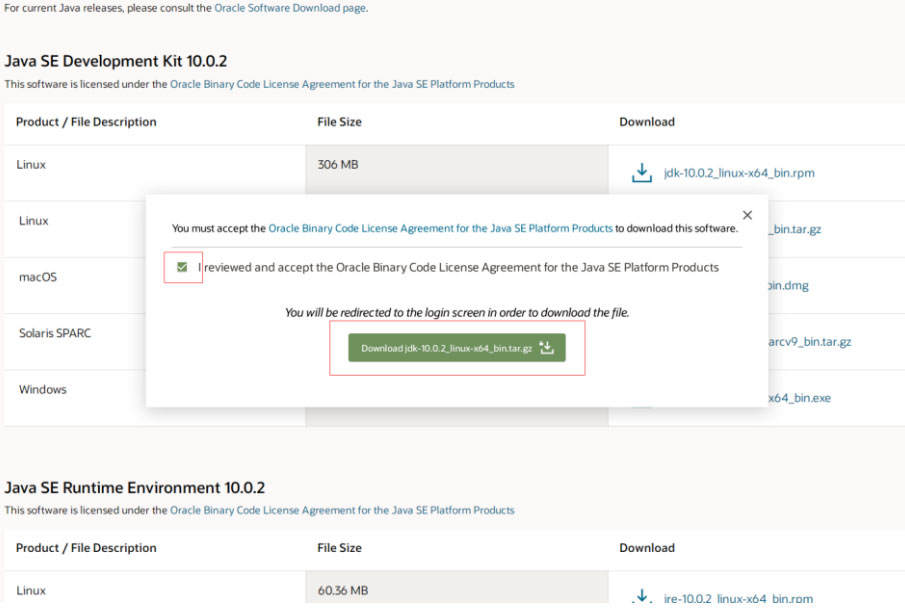905x612 pixels.
Task: Open license agreement link under Development Kit heading
Action: tap(342, 84)
